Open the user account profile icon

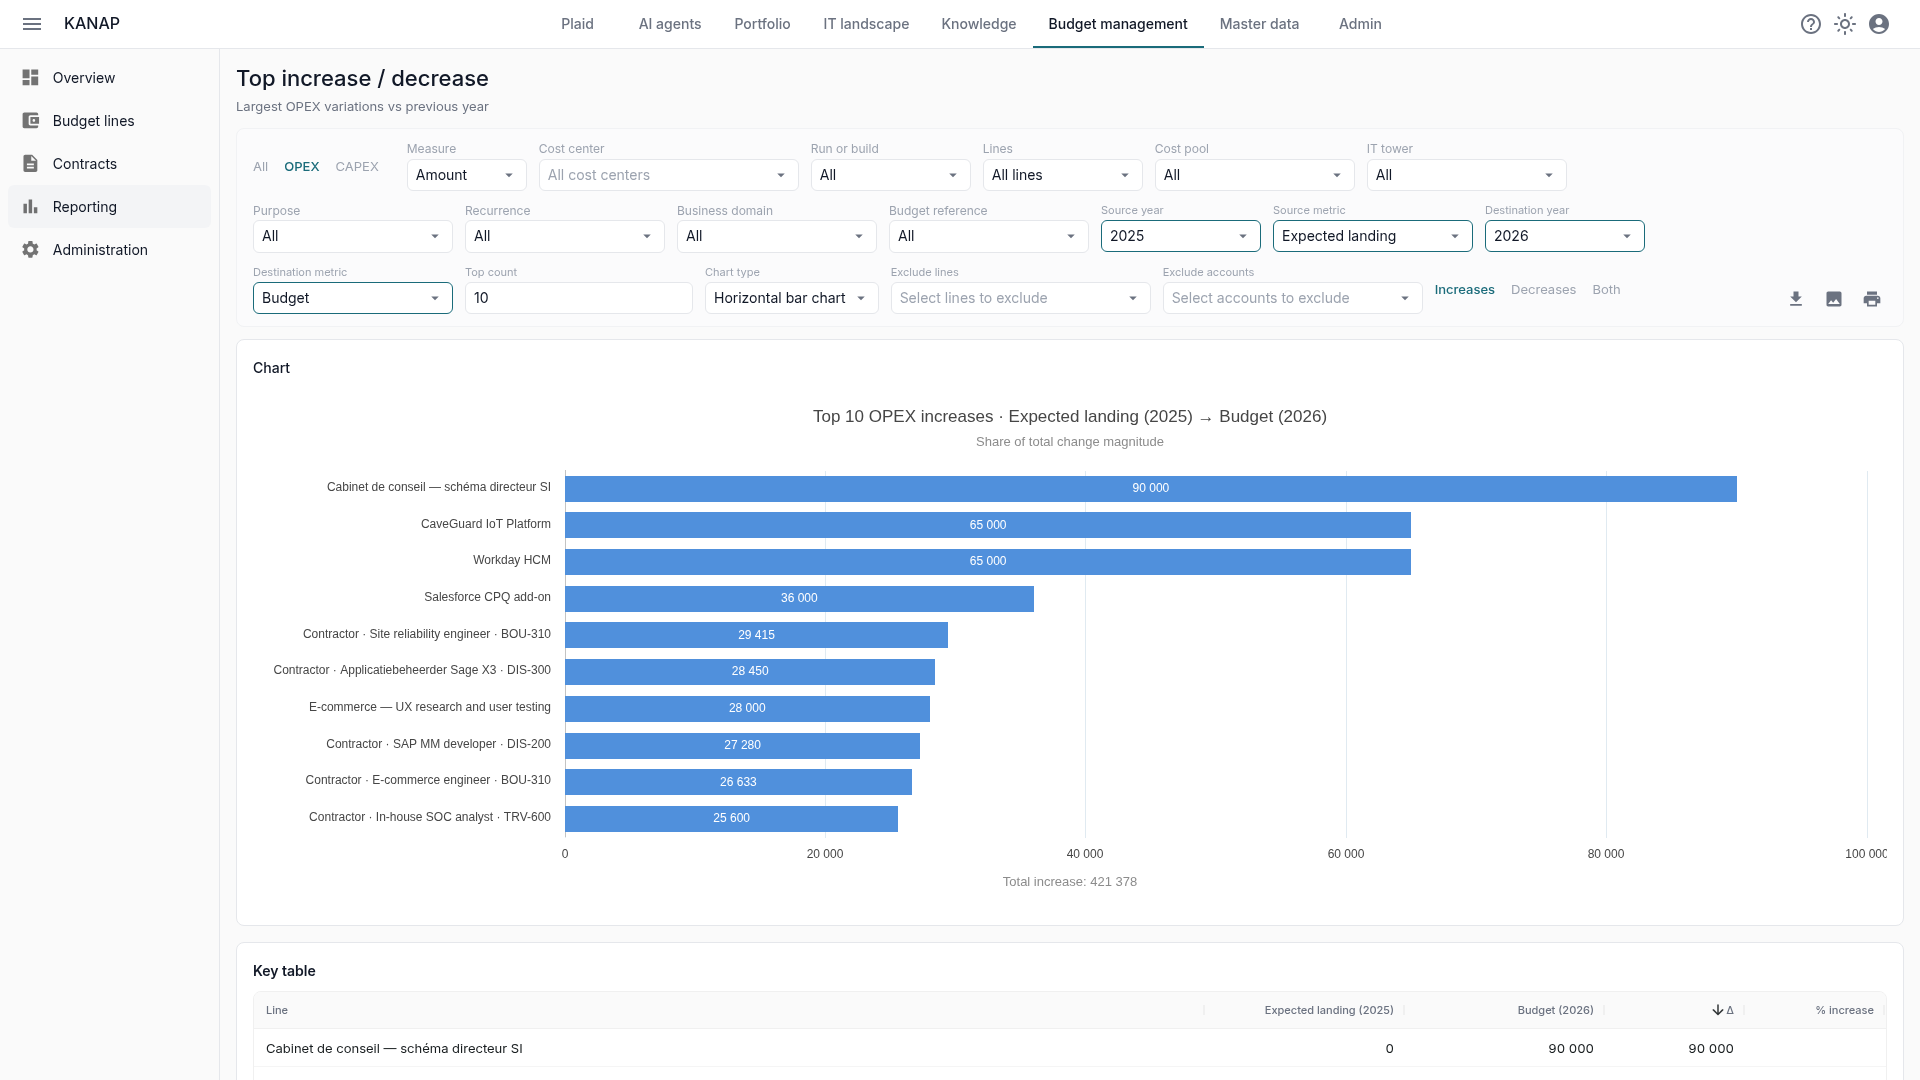click(x=1879, y=24)
